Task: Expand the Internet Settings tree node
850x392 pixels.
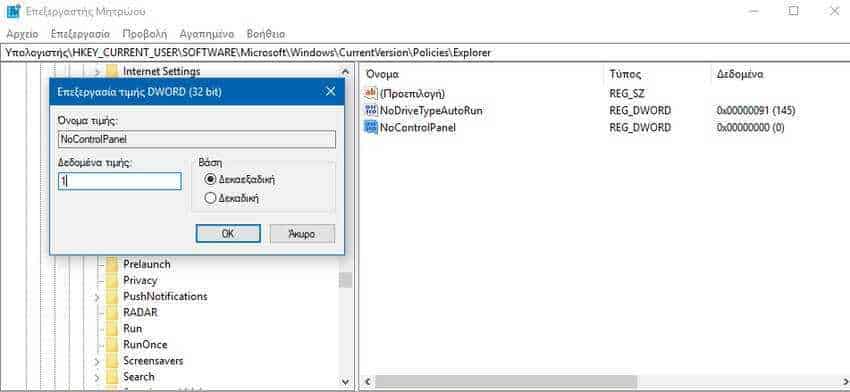Action: tap(97, 71)
